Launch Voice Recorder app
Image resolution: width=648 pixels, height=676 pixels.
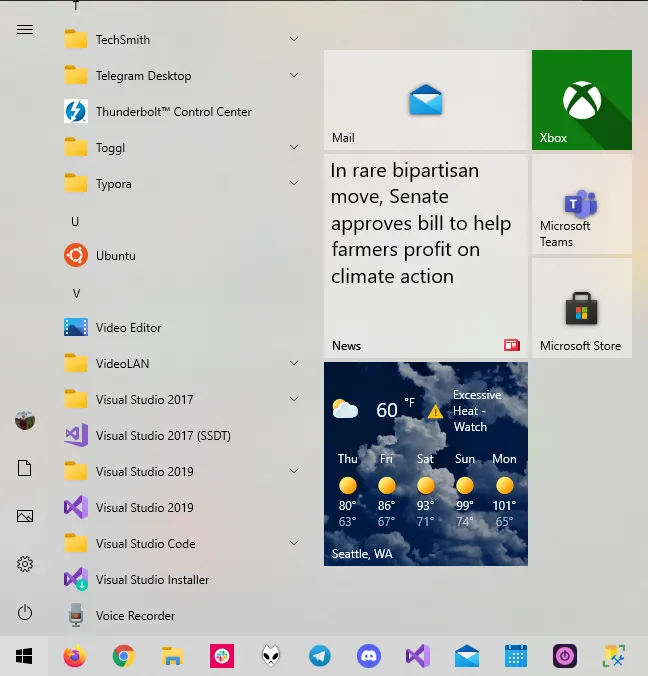click(x=135, y=616)
